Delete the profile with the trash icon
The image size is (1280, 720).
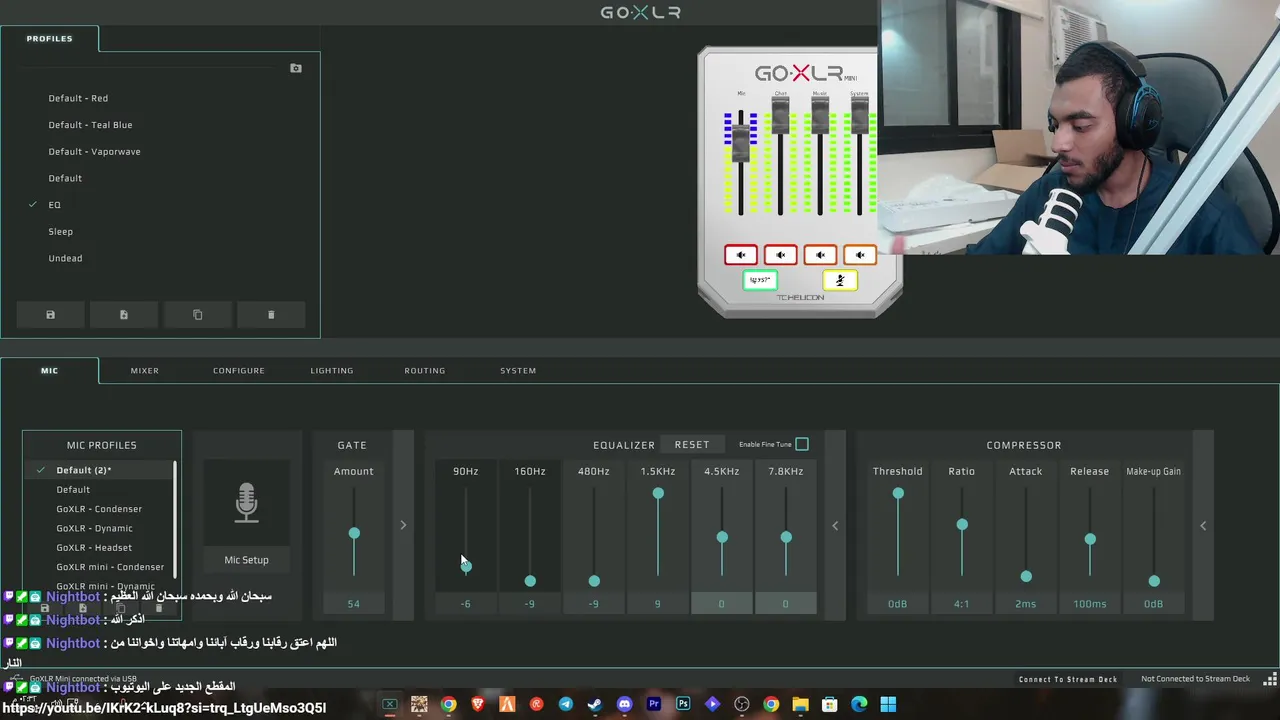coord(271,315)
